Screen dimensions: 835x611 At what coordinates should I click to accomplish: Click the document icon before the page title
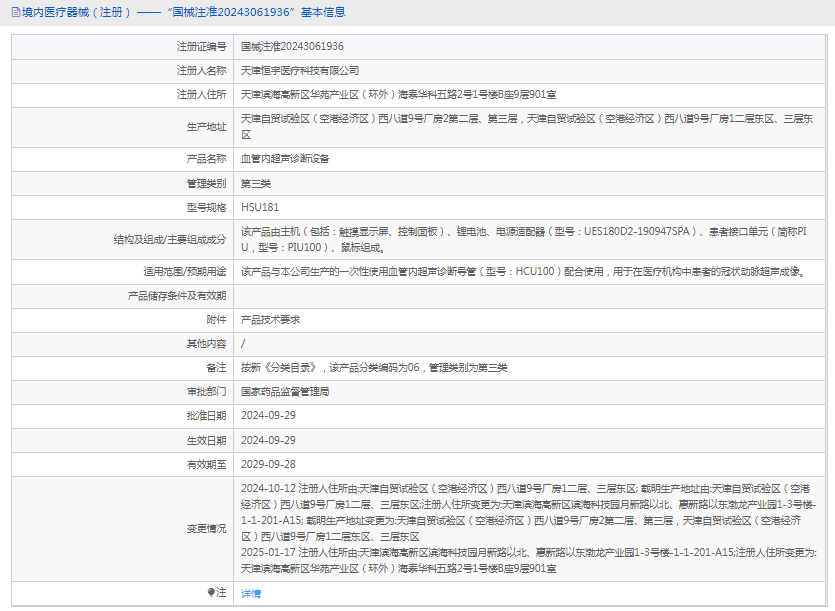[x=16, y=12]
